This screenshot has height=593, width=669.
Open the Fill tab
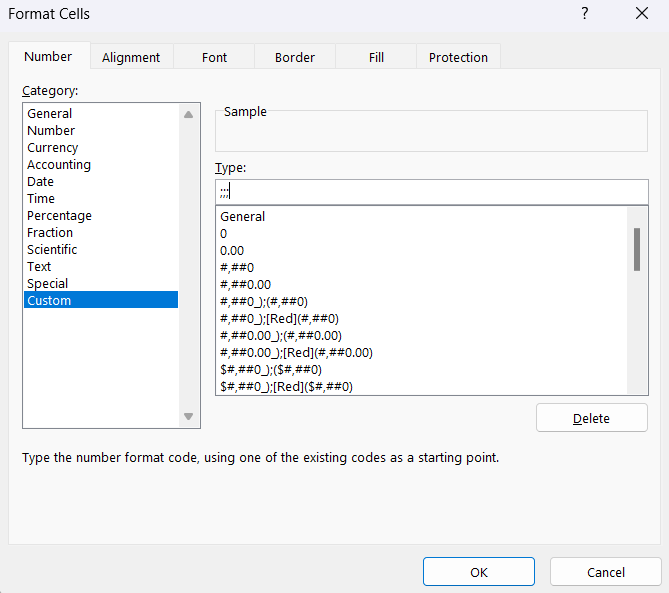click(376, 57)
